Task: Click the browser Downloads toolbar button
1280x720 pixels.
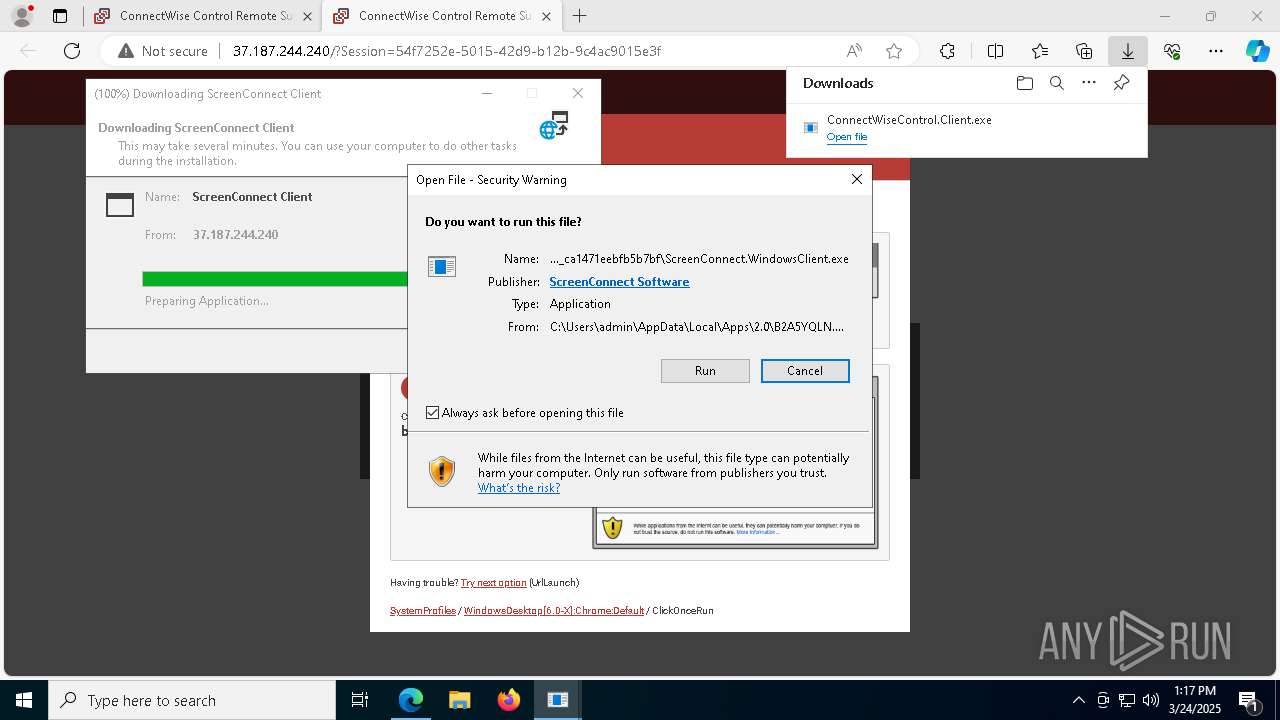Action: 1127,51
